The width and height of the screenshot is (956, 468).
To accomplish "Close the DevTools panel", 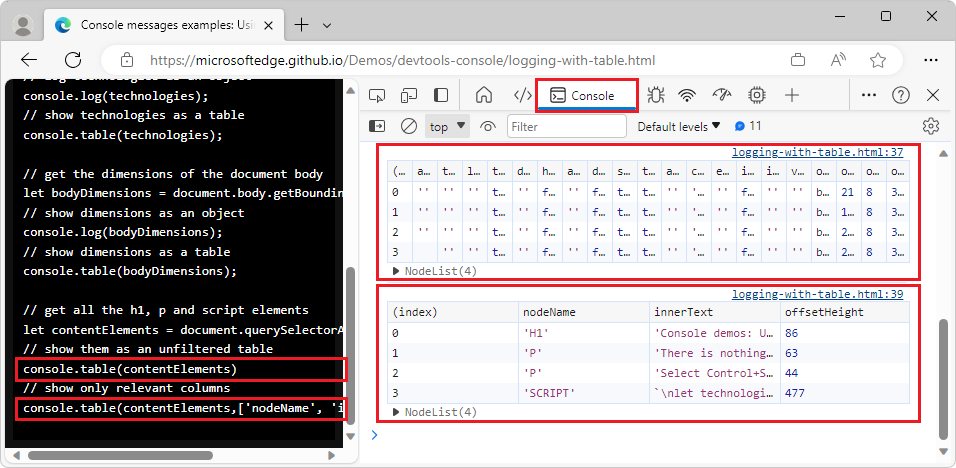I will (x=933, y=96).
